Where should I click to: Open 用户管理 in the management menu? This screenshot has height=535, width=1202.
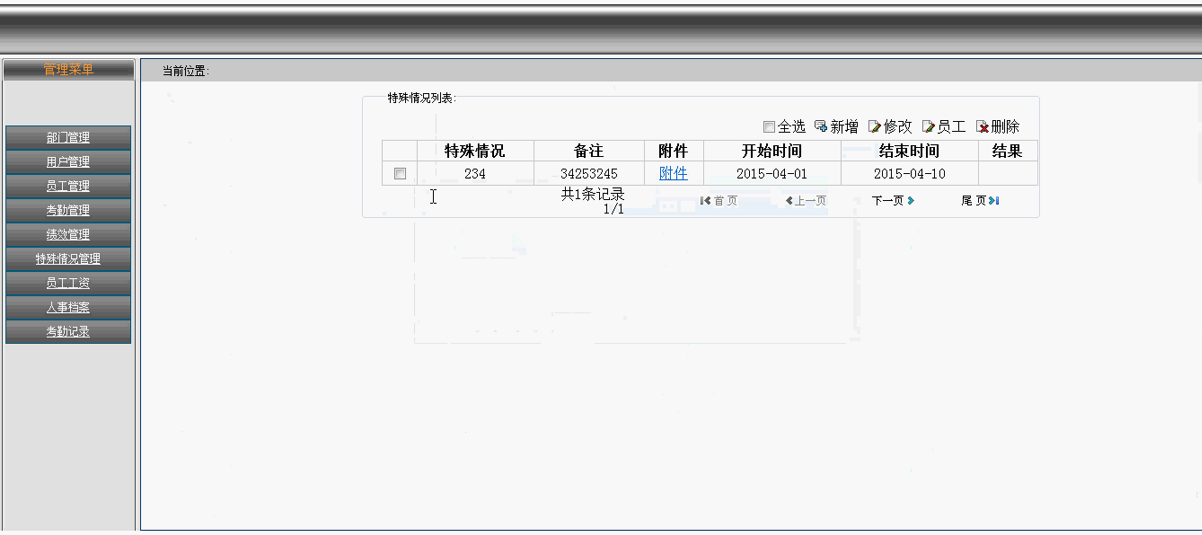(68, 162)
